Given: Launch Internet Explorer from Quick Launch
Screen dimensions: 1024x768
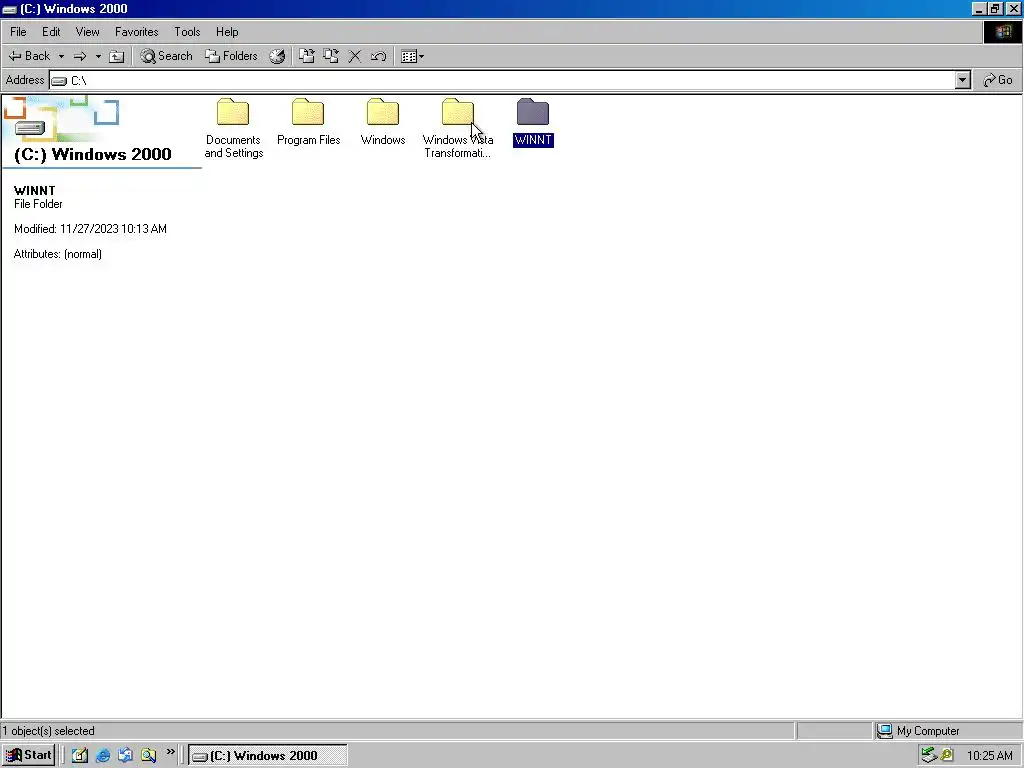Looking at the screenshot, I should click(x=103, y=756).
